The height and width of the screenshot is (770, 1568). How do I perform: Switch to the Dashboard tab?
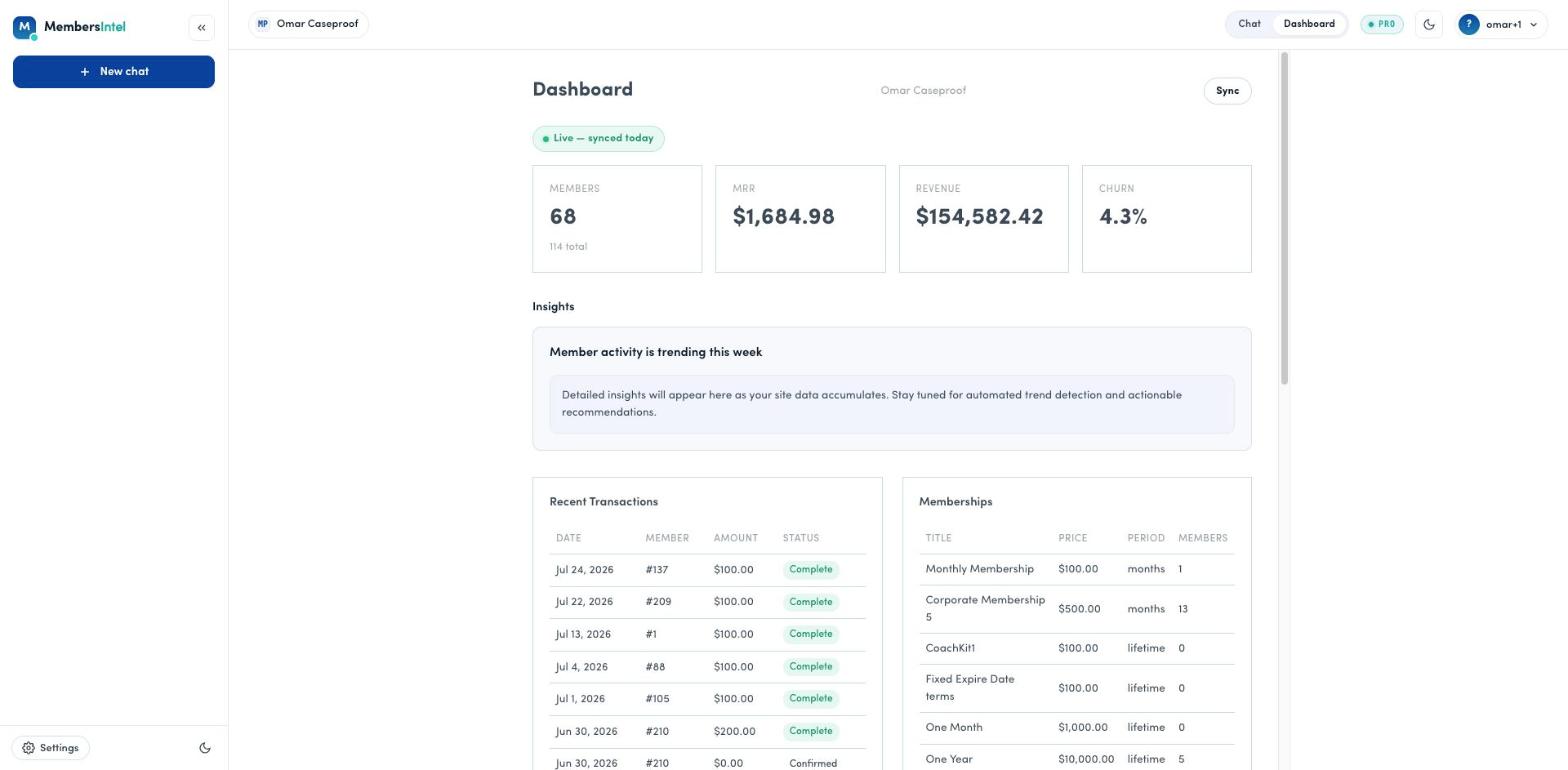pyautogui.click(x=1309, y=24)
